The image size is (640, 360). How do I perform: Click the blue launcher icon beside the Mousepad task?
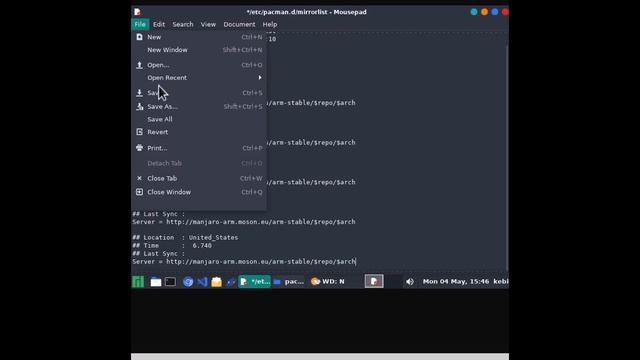(x=231, y=282)
